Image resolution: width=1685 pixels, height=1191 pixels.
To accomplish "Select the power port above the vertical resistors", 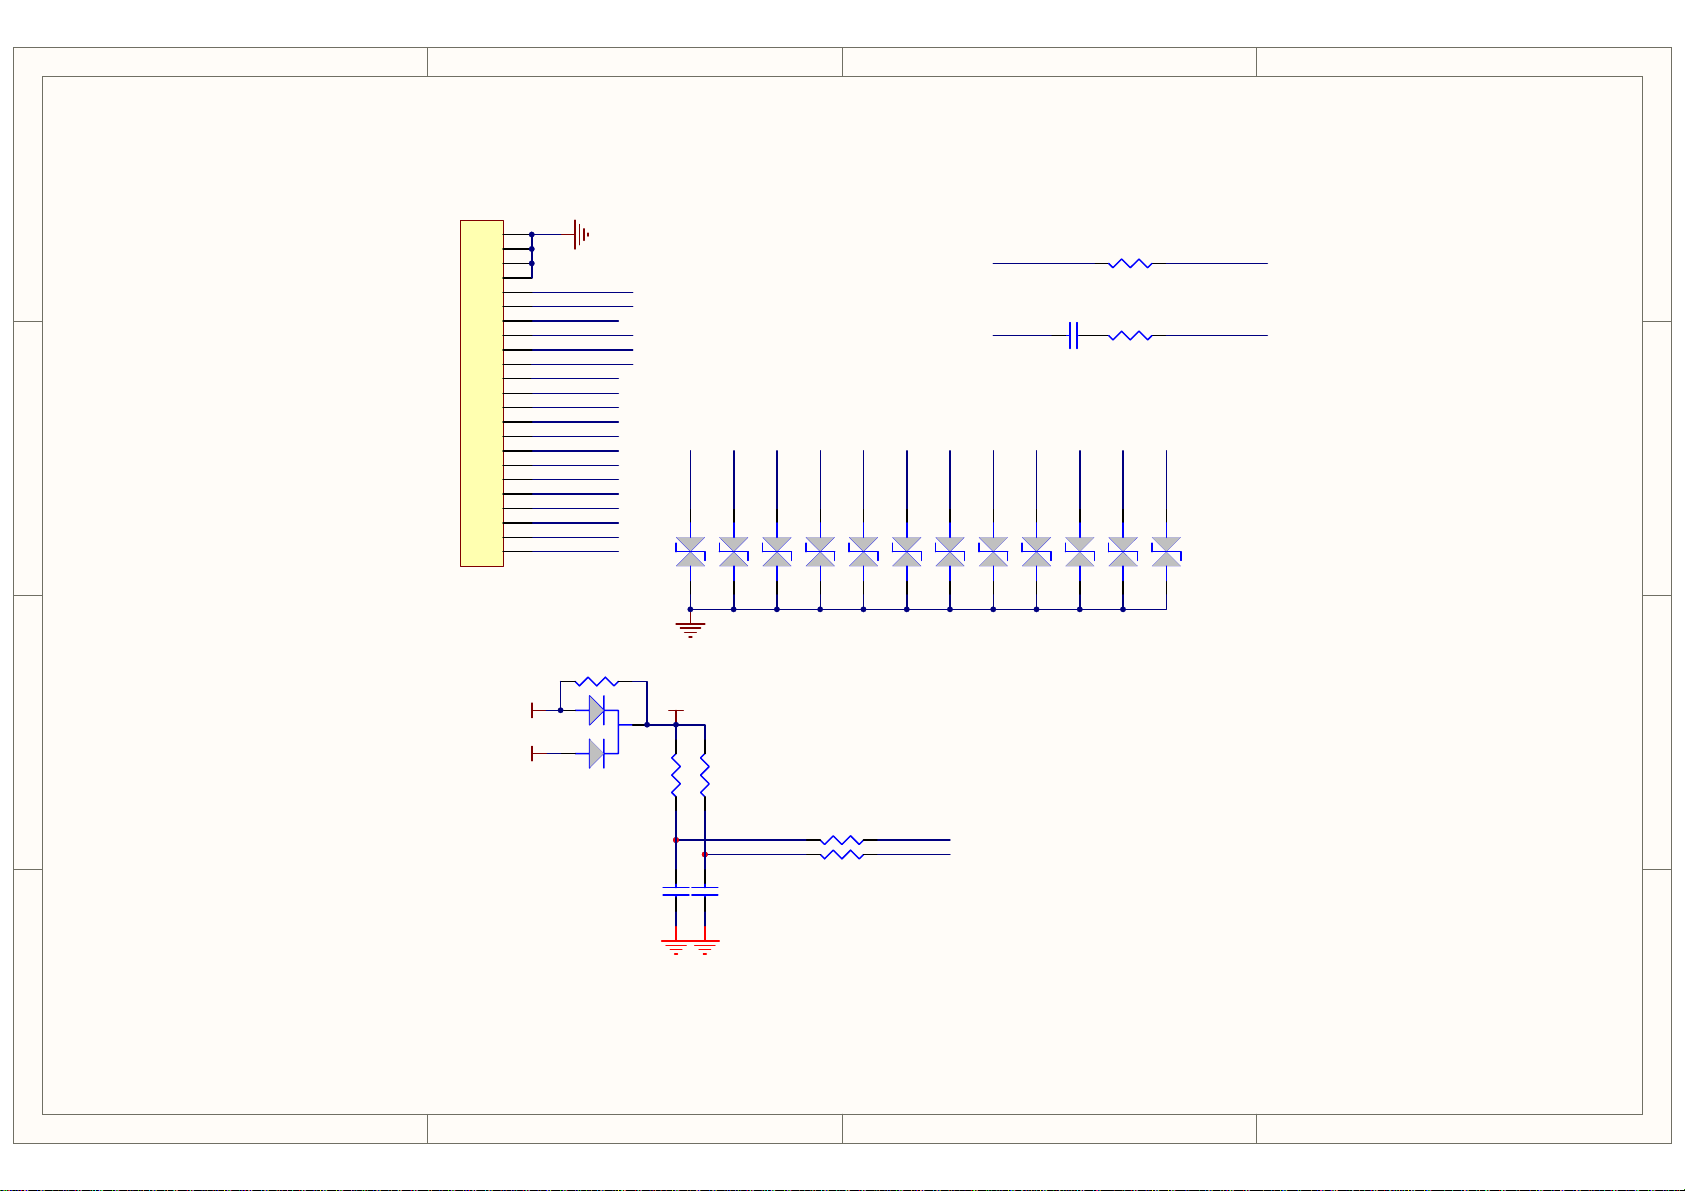I will [x=676, y=714].
